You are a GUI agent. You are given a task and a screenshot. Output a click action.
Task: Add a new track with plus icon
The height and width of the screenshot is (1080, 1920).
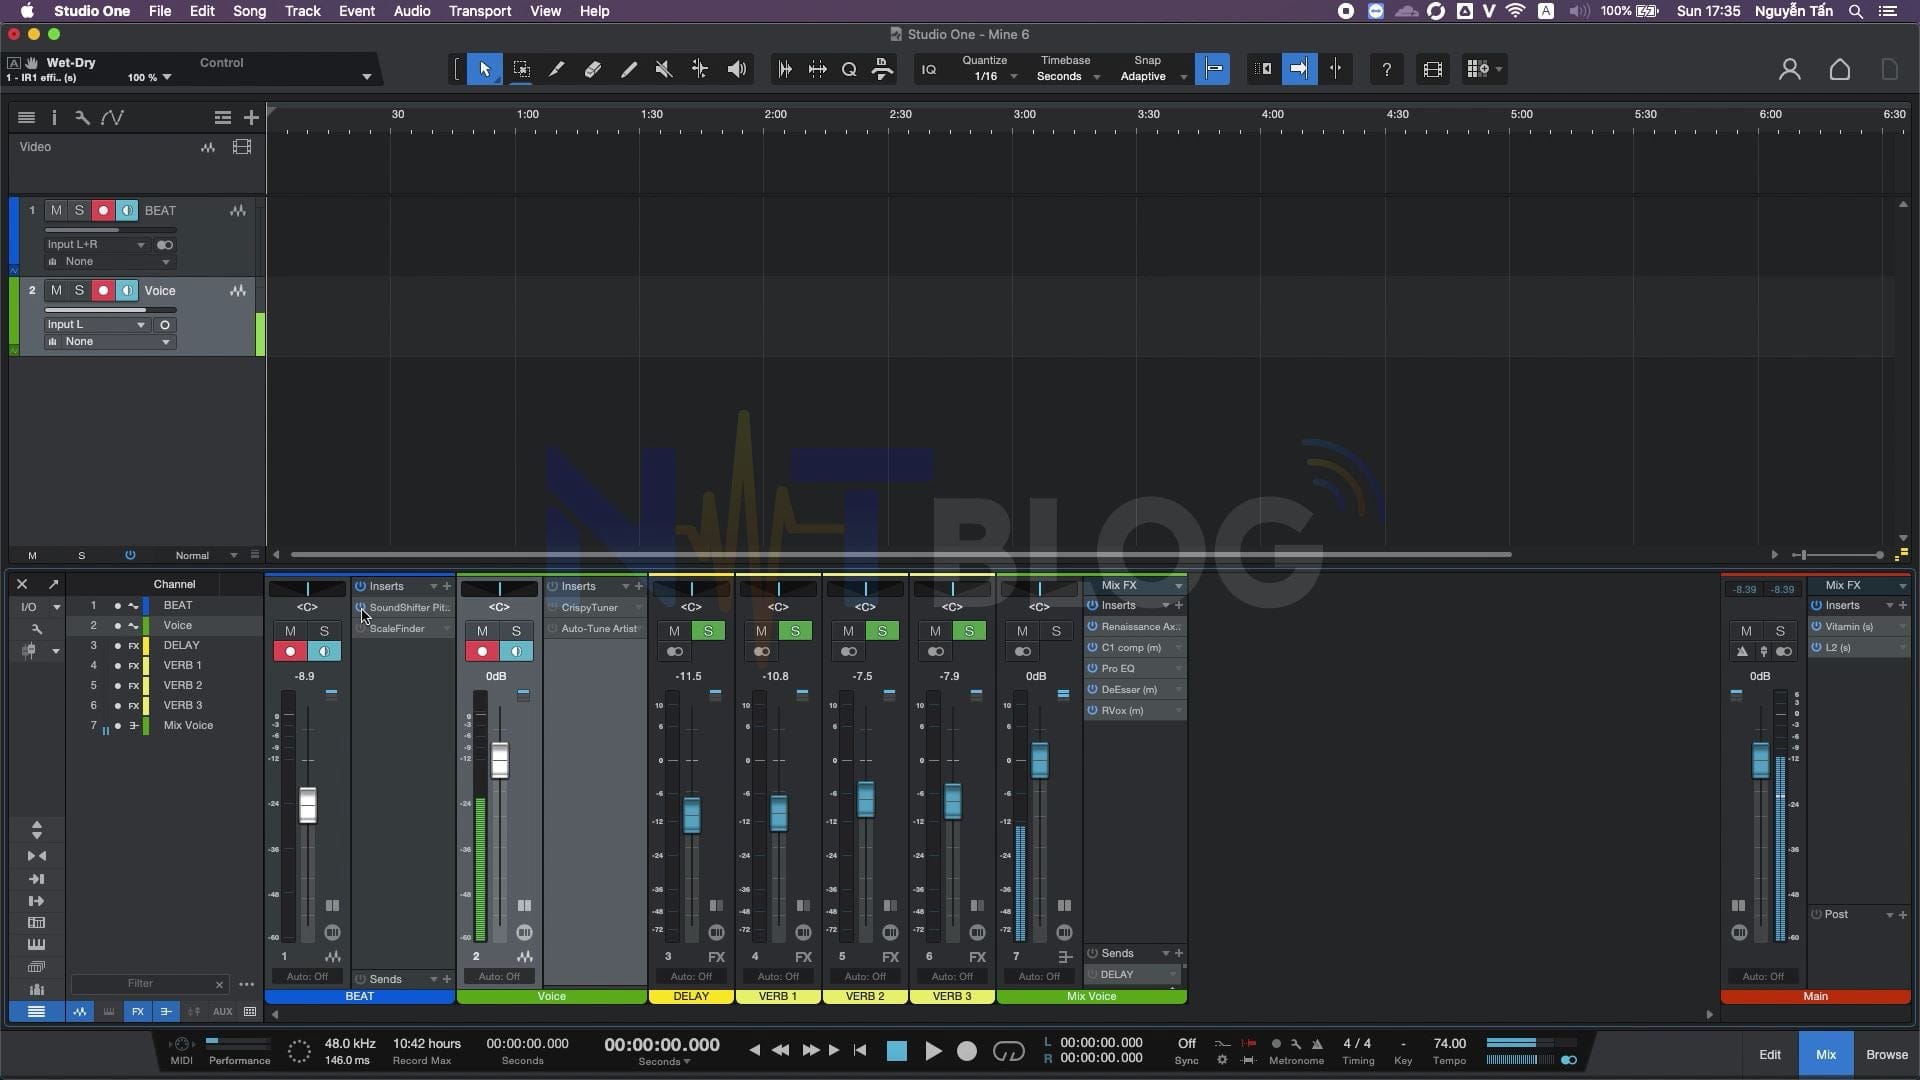click(251, 117)
